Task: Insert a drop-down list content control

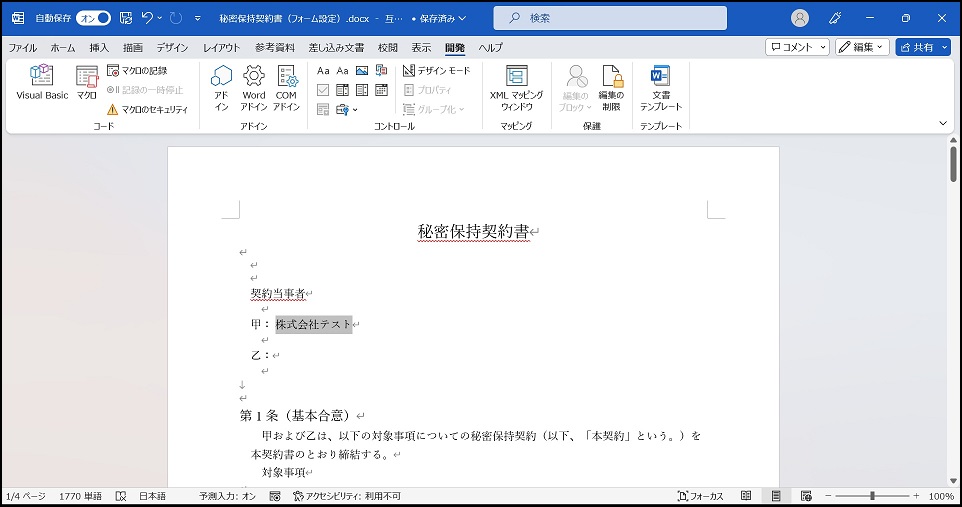Action: tap(362, 90)
